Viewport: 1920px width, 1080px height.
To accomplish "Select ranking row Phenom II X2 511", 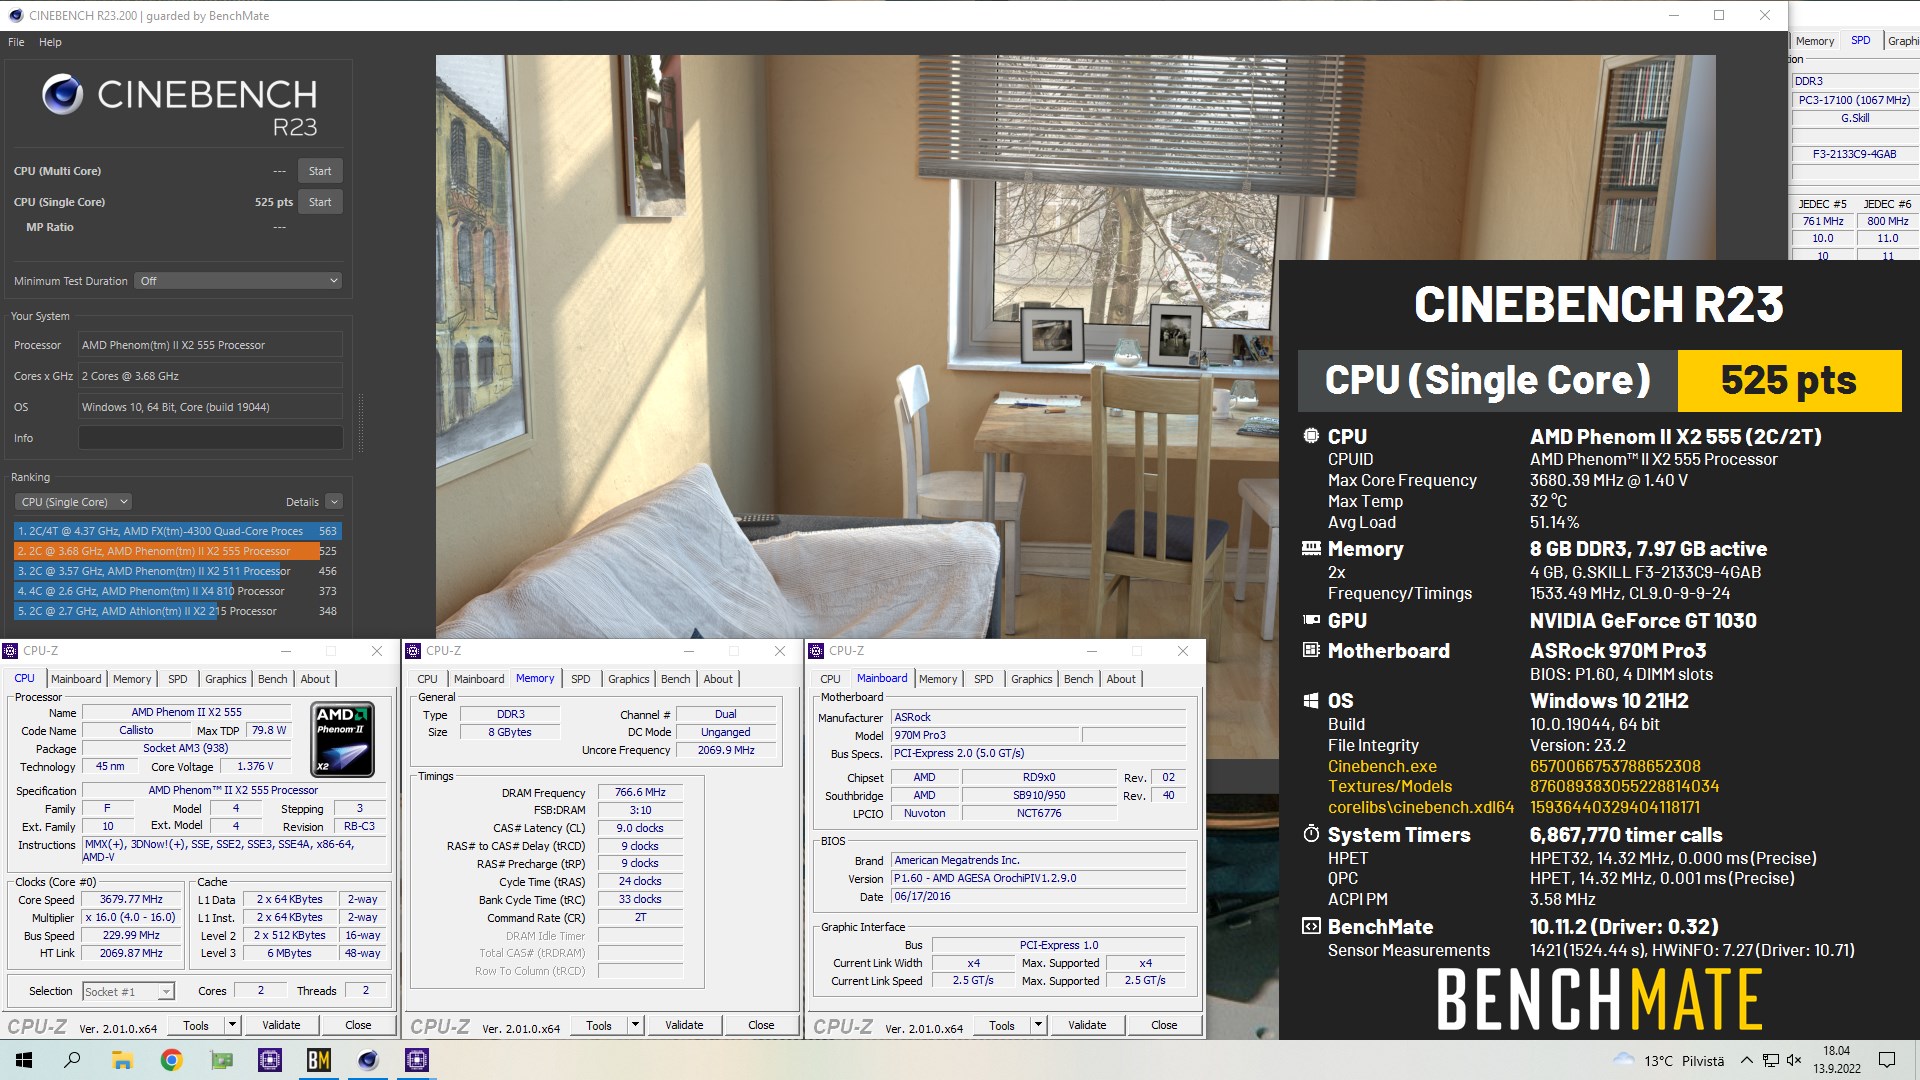I will coord(177,571).
